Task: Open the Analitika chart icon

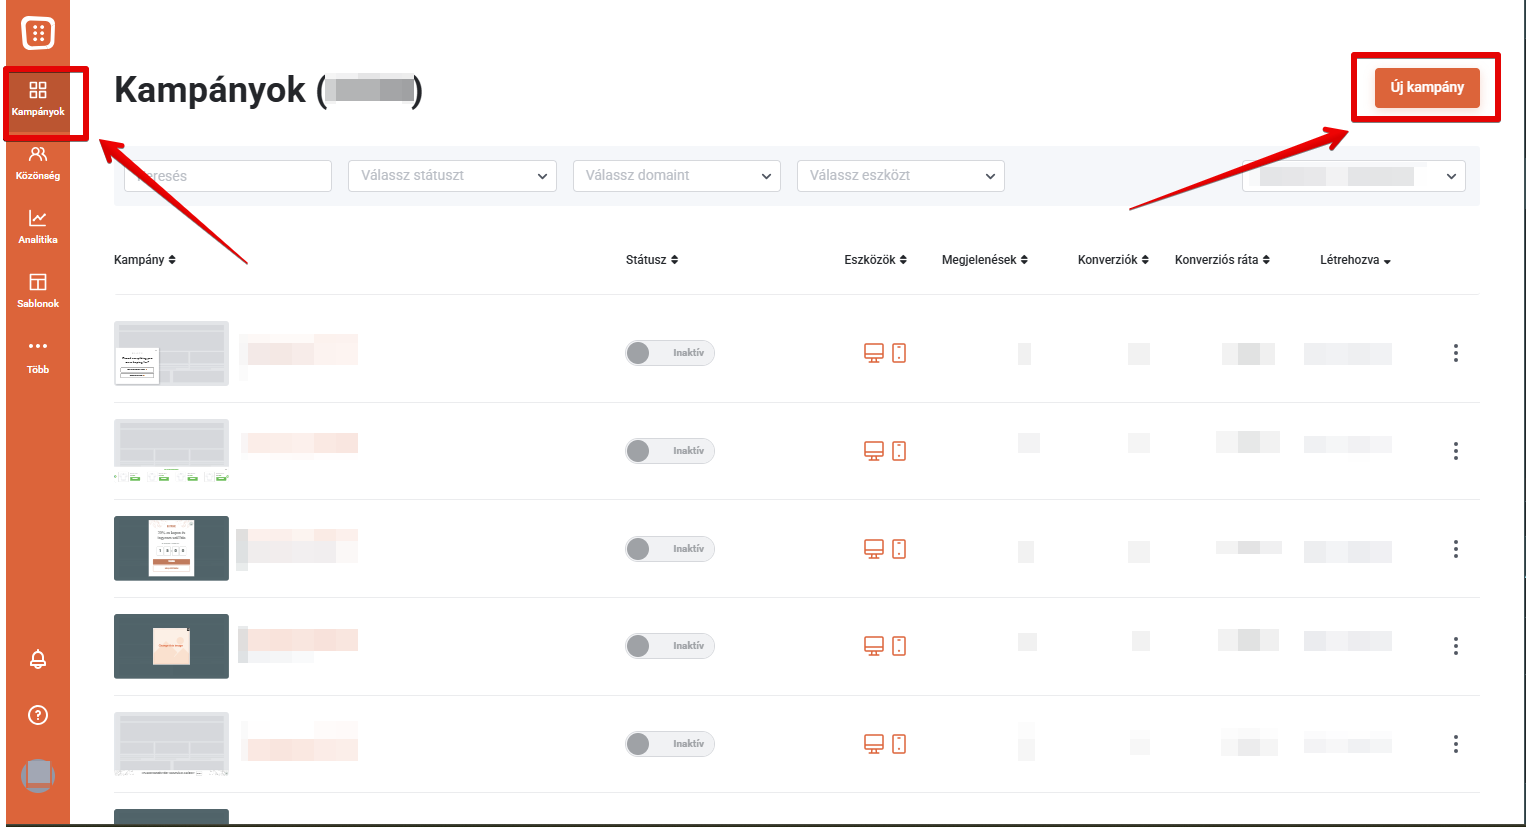Action: point(38,227)
